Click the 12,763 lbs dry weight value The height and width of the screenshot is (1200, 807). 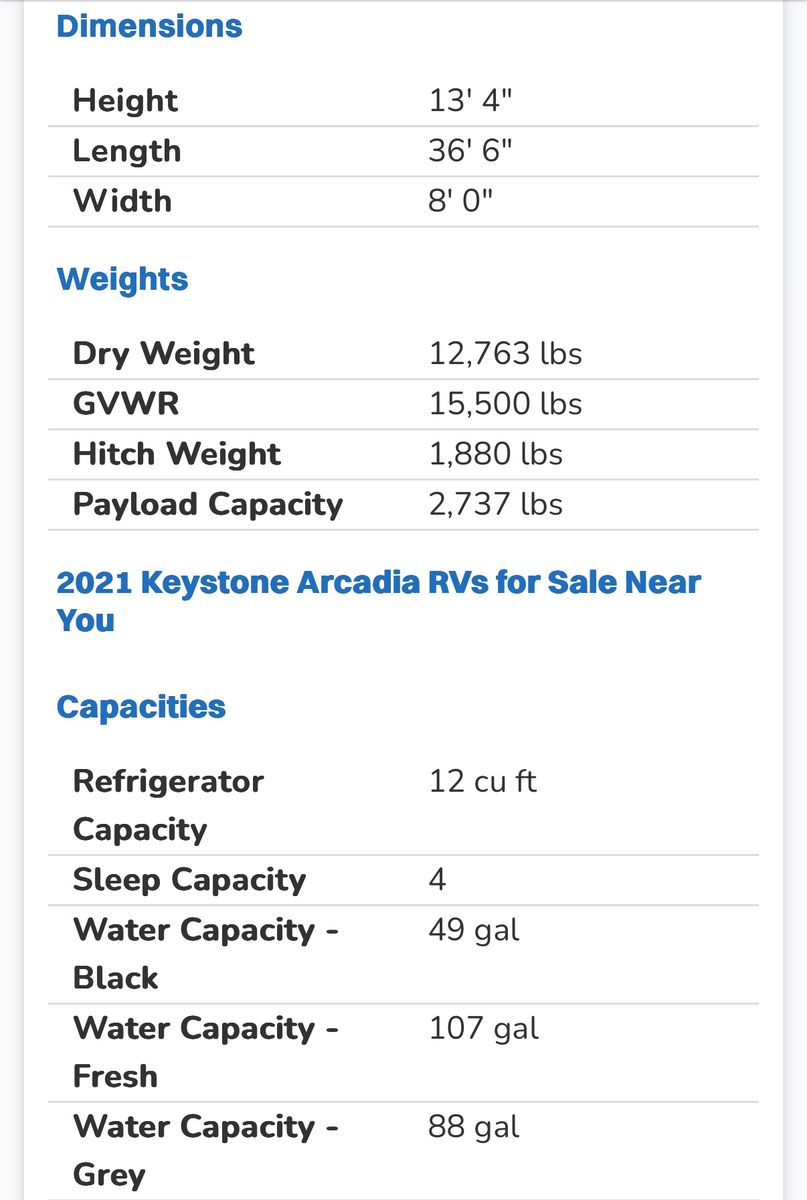(505, 354)
